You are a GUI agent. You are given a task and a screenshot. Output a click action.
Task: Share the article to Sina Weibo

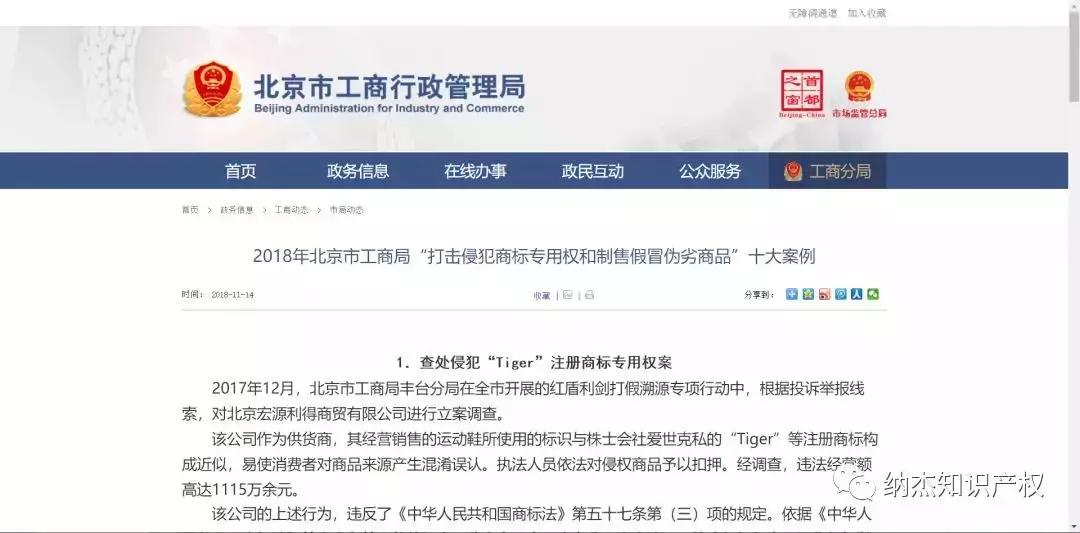(824, 294)
